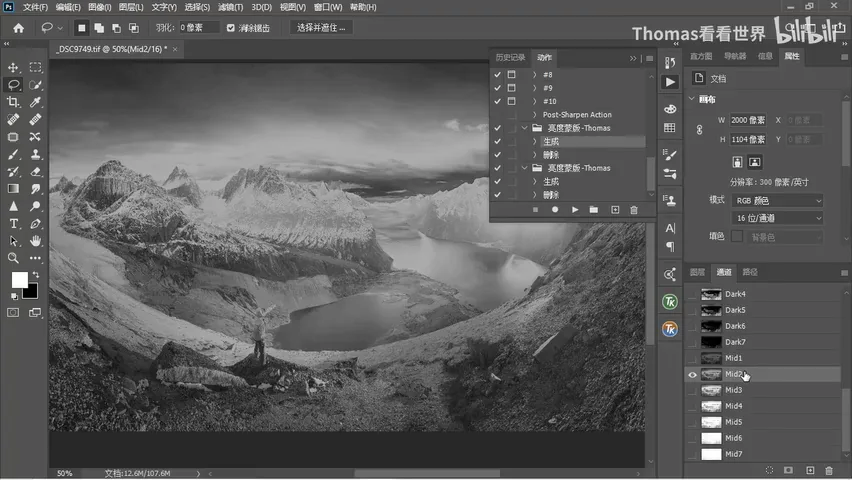Click the portrait orientation button in Properties
This screenshot has width=852, height=480.
tap(737, 162)
